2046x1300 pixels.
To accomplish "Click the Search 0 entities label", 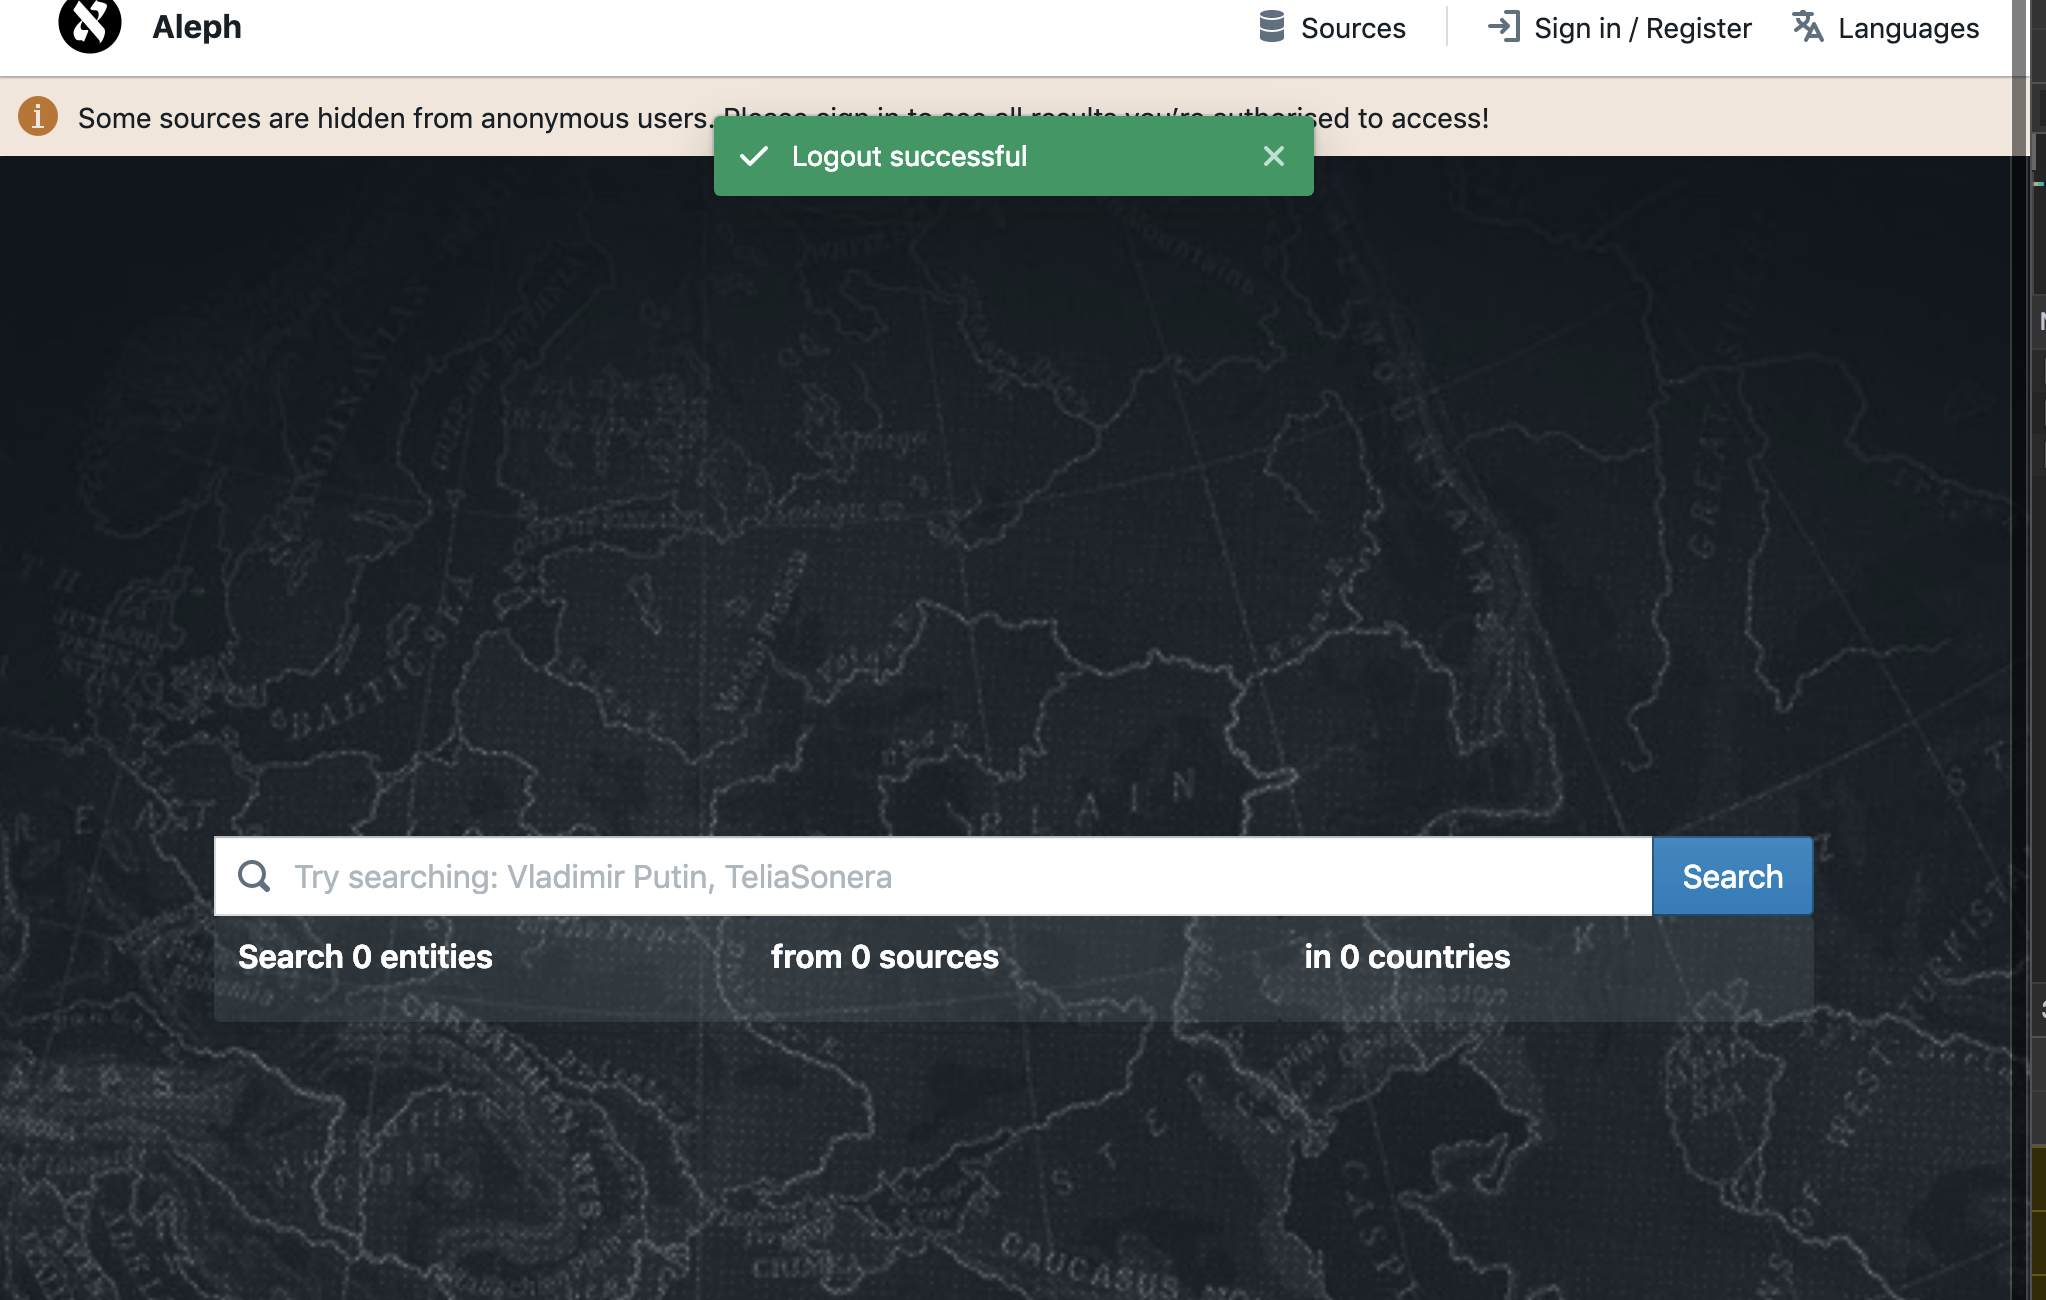I will (x=365, y=957).
